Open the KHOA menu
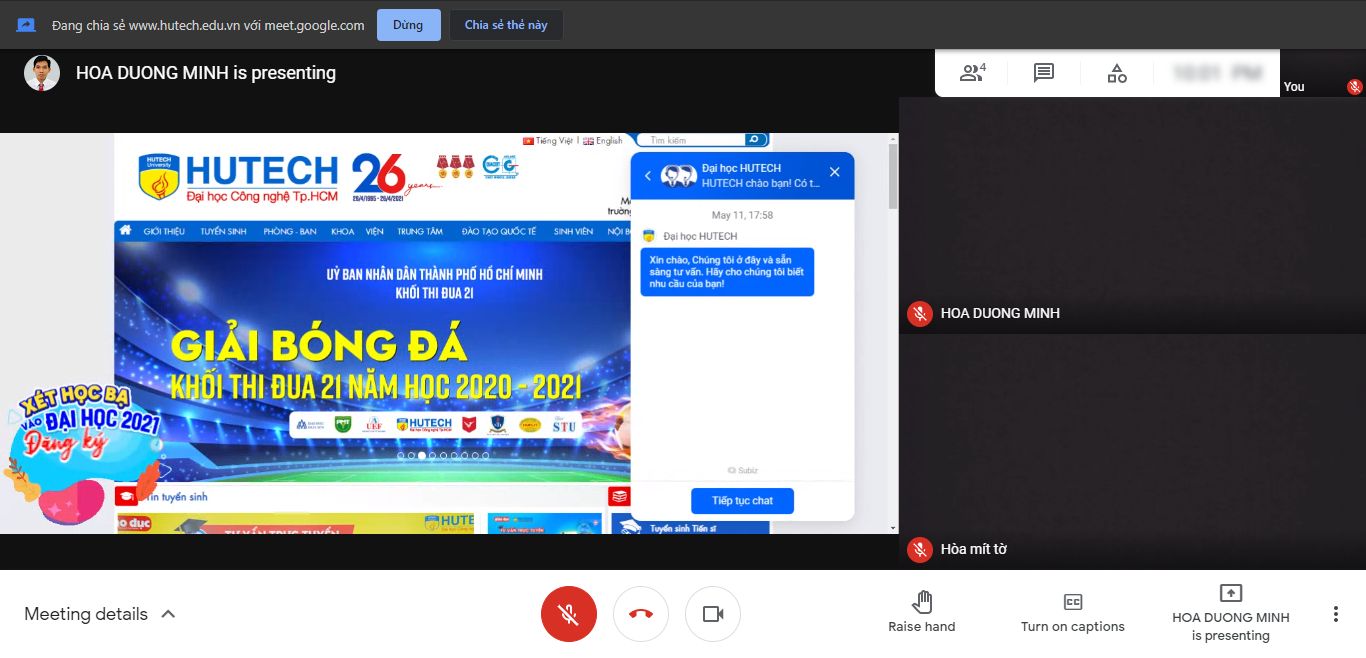 [x=343, y=231]
